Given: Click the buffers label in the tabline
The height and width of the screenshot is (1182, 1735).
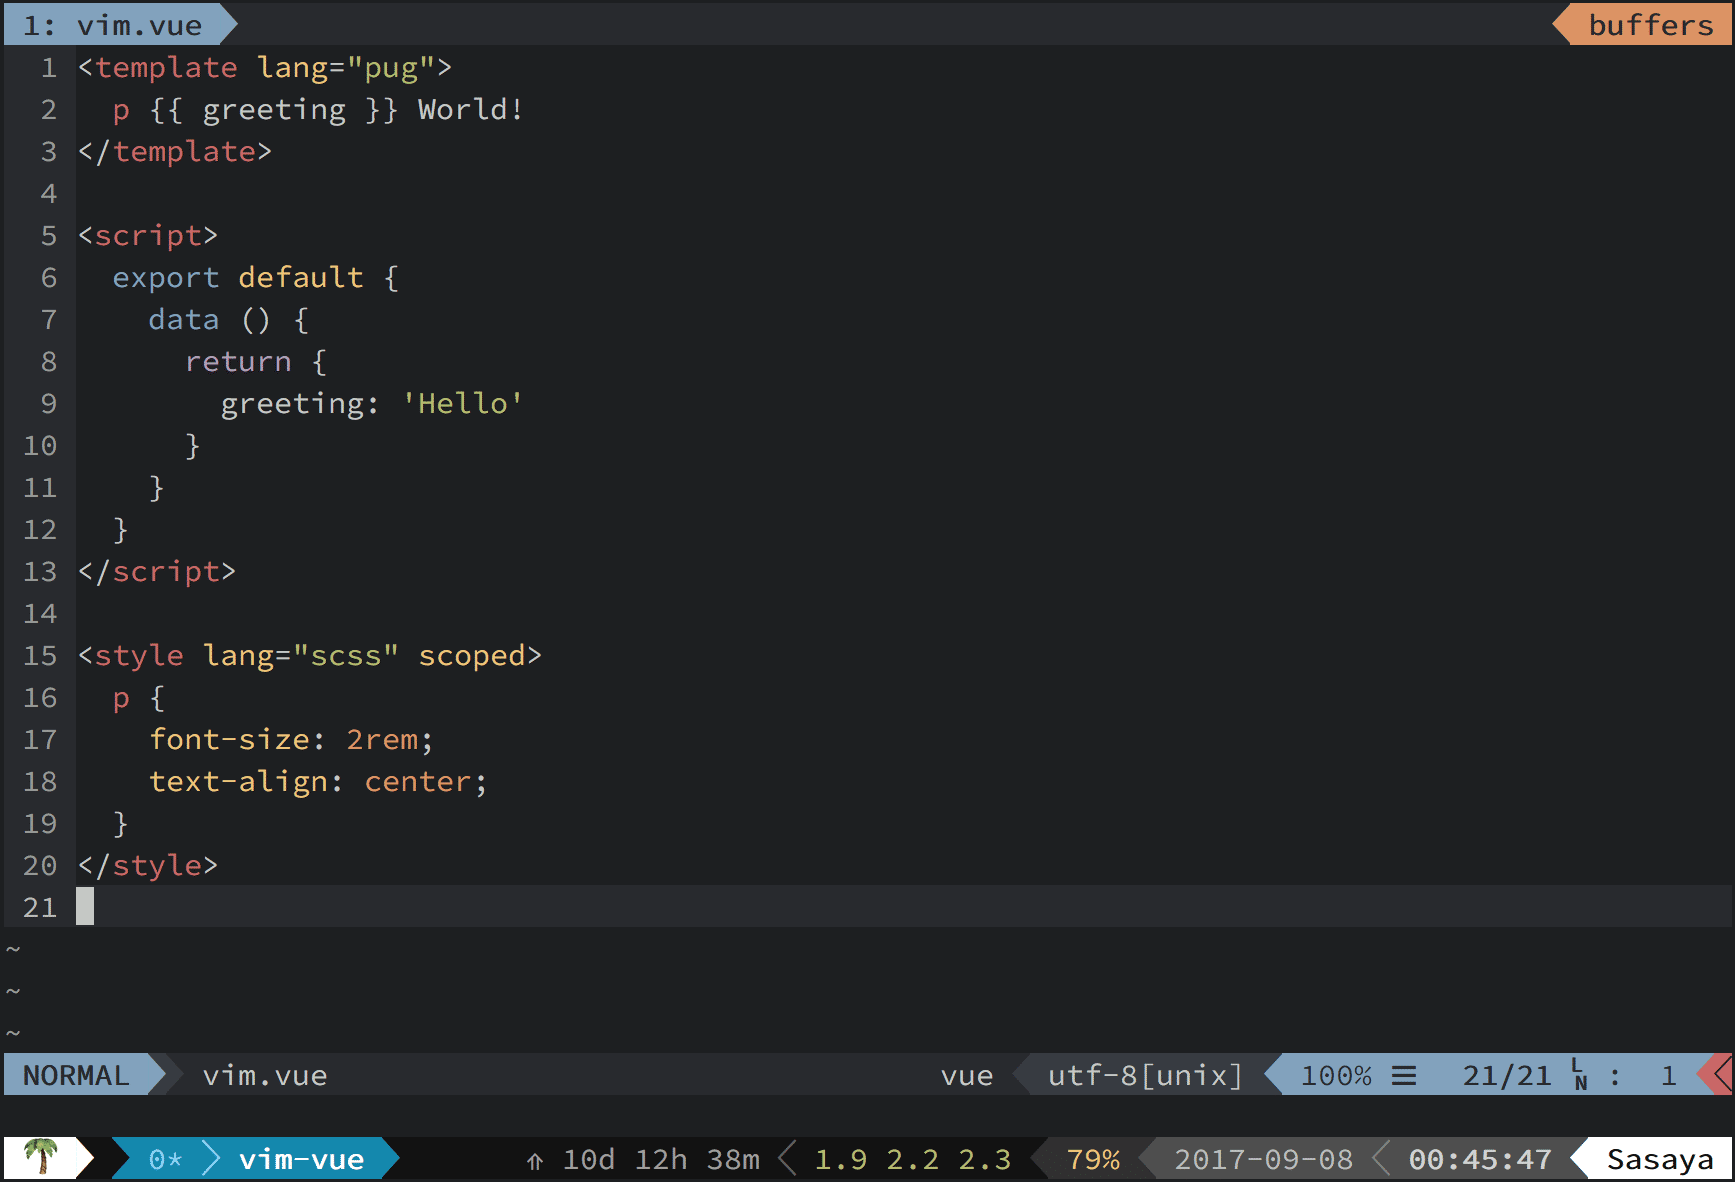Looking at the screenshot, I should [1650, 25].
